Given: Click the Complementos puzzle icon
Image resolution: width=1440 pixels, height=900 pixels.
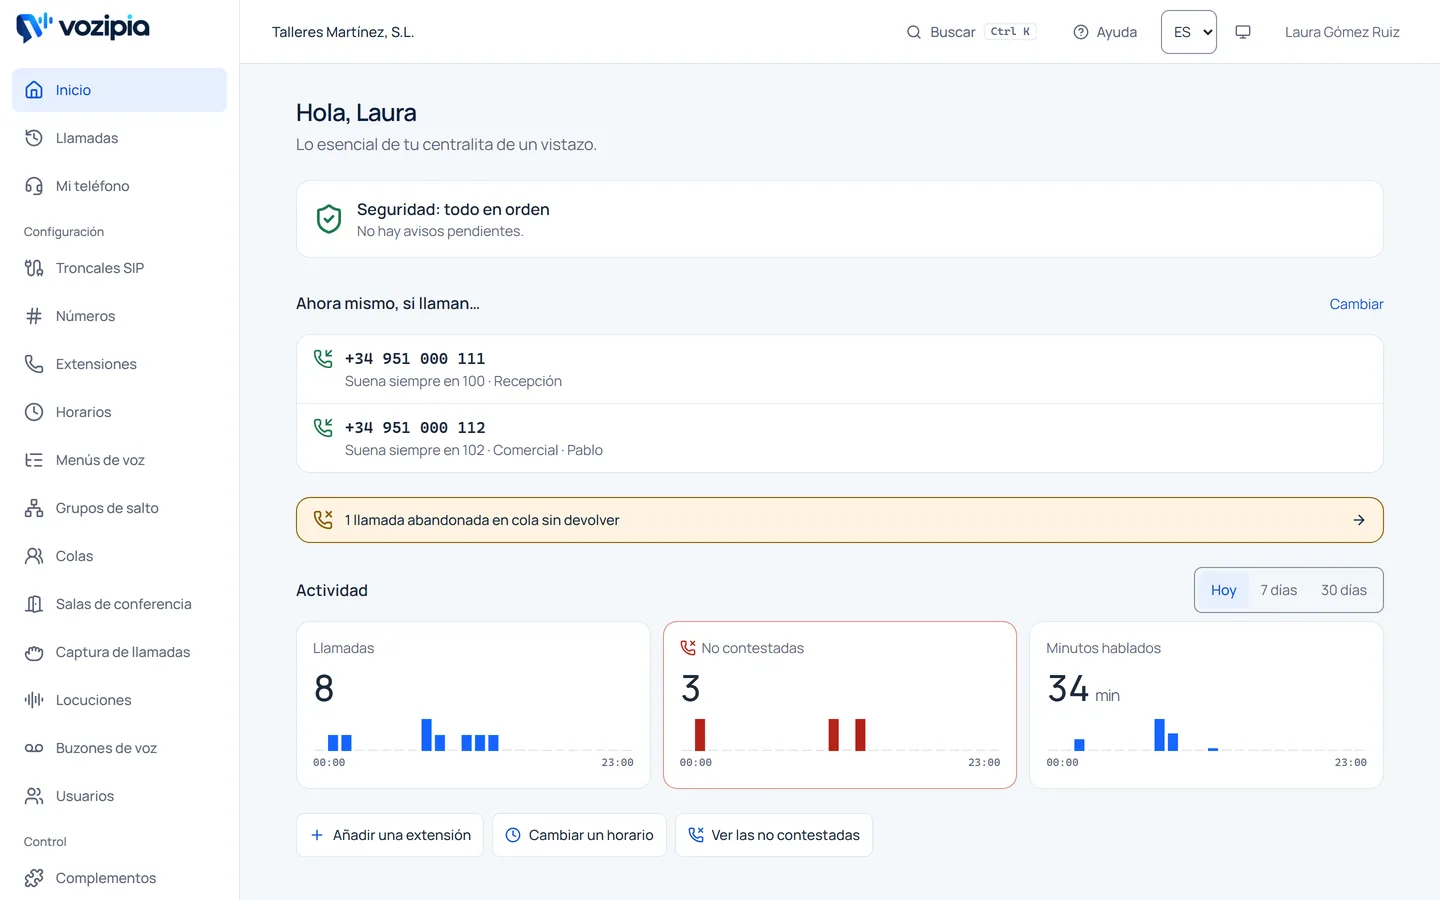Looking at the screenshot, I should point(34,878).
